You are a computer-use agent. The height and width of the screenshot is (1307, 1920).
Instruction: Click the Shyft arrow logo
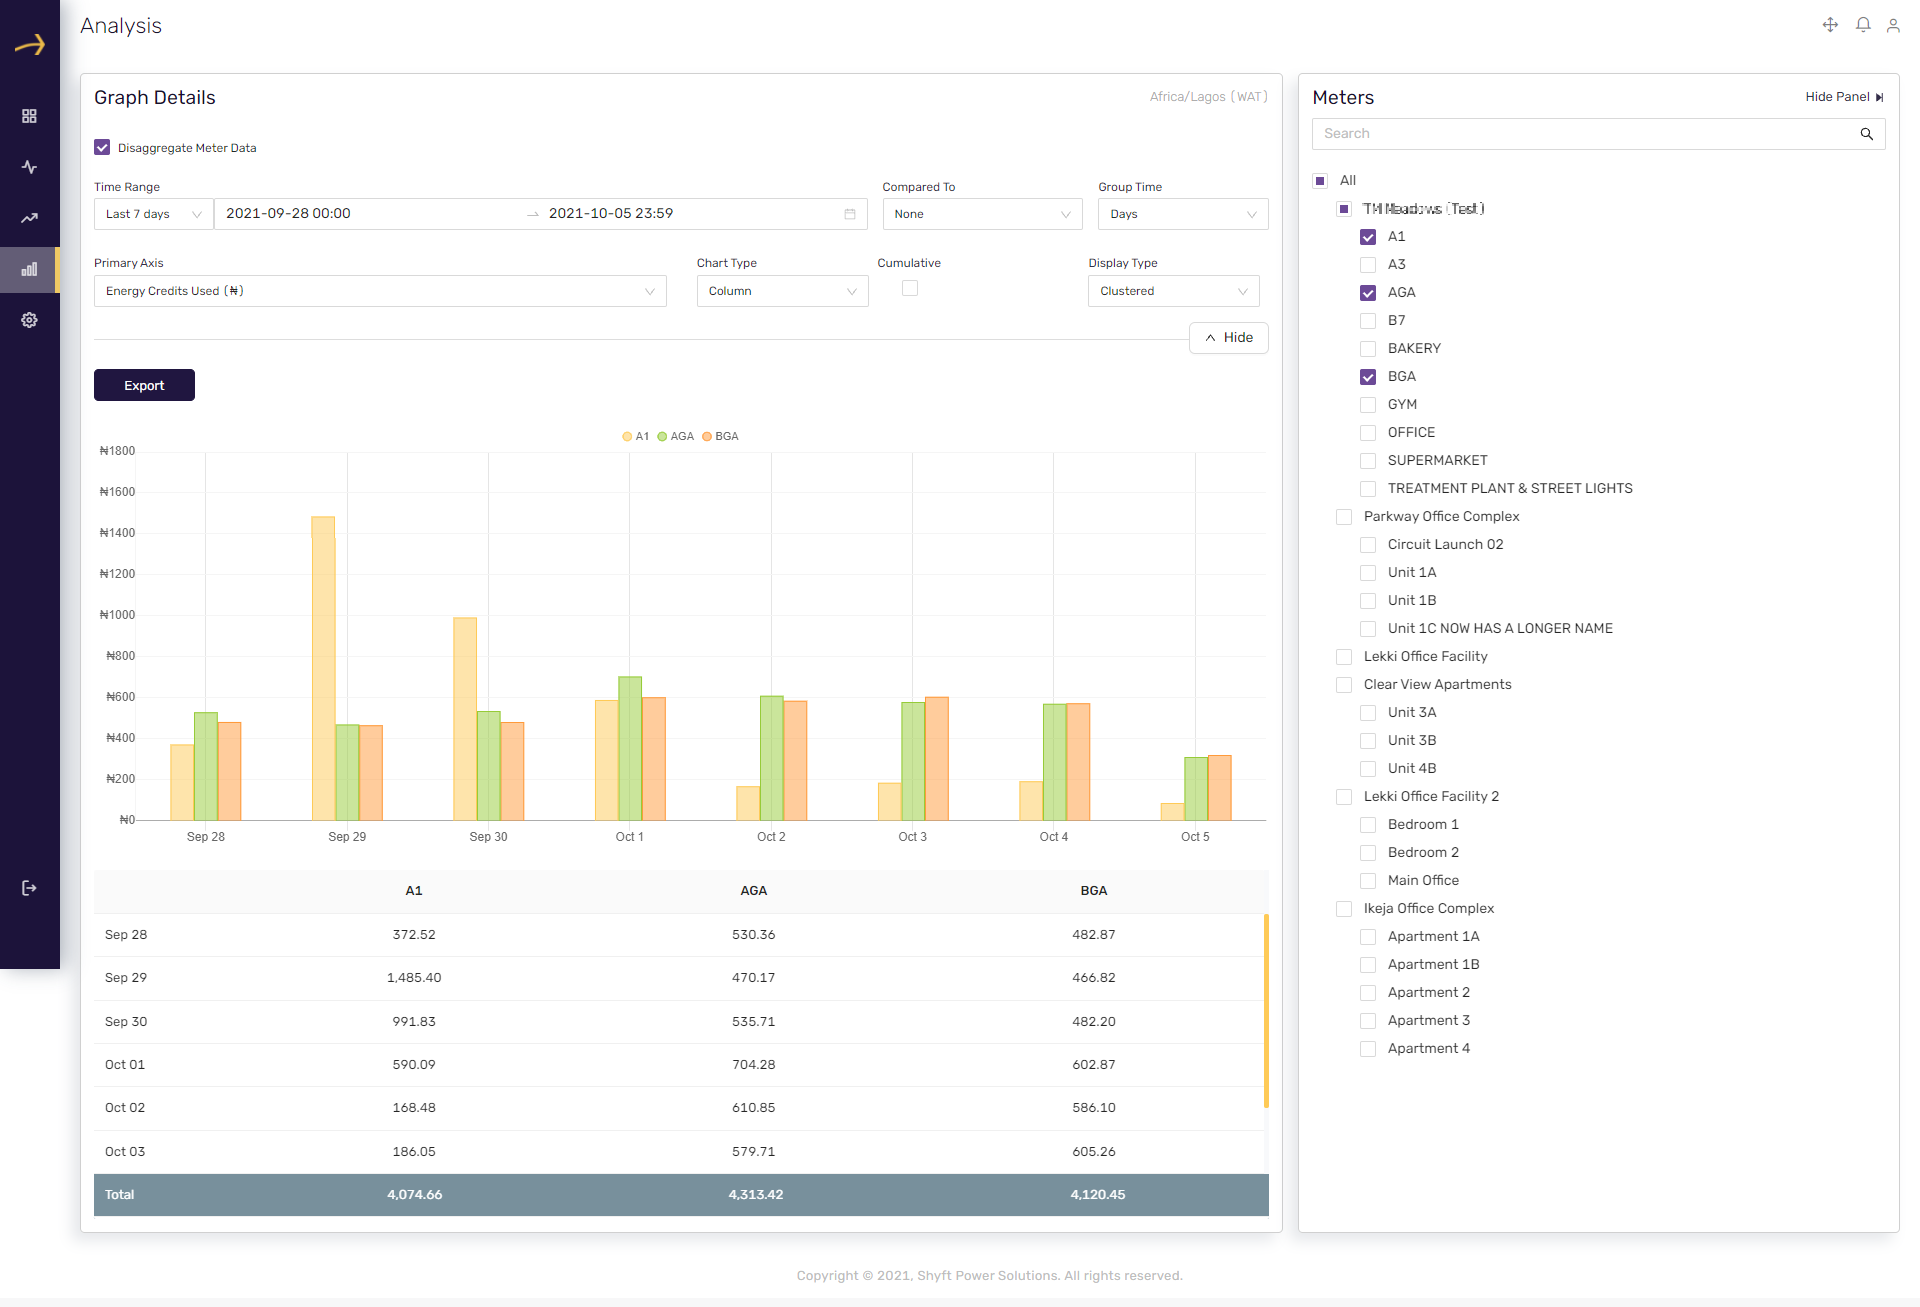coord(30,44)
